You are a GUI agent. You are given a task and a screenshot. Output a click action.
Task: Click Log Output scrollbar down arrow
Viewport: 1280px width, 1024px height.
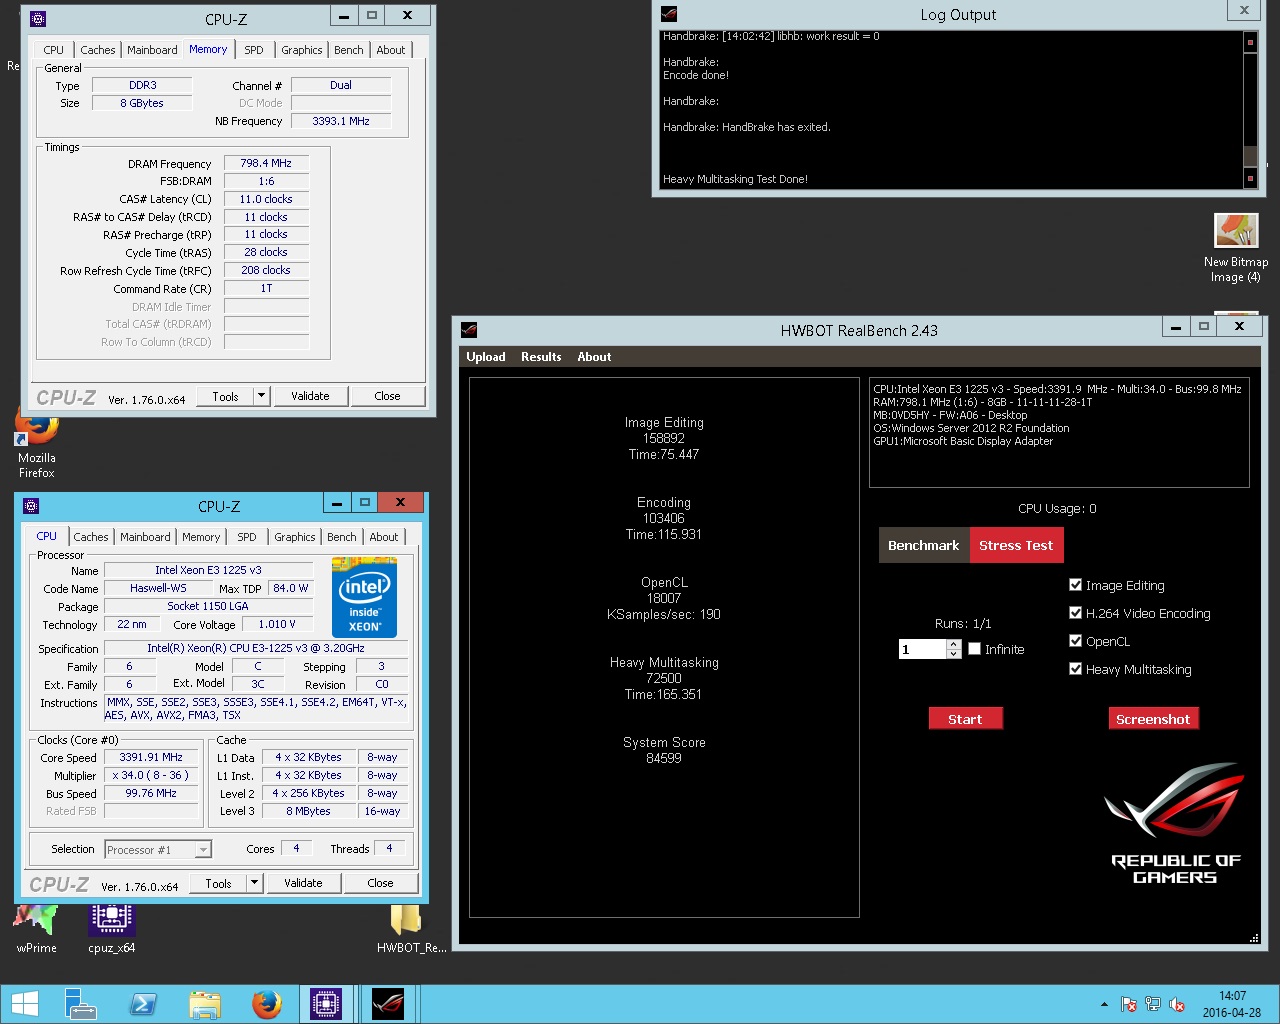click(1250, 178)
